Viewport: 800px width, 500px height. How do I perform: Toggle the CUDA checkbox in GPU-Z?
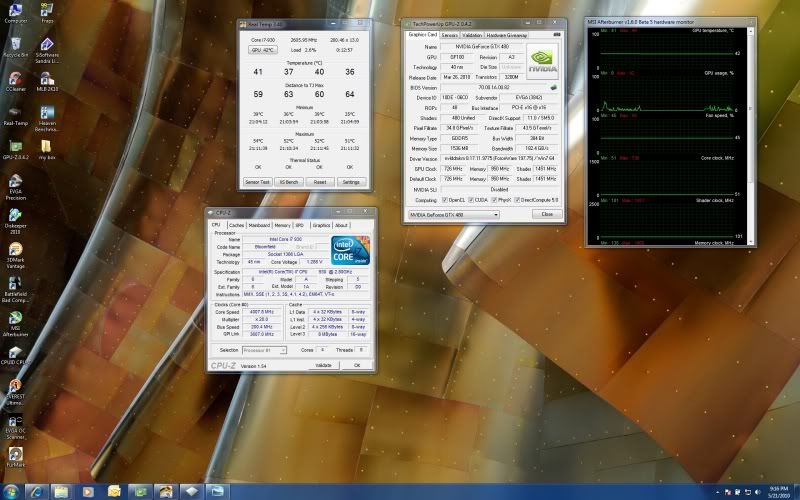[470, 200]
